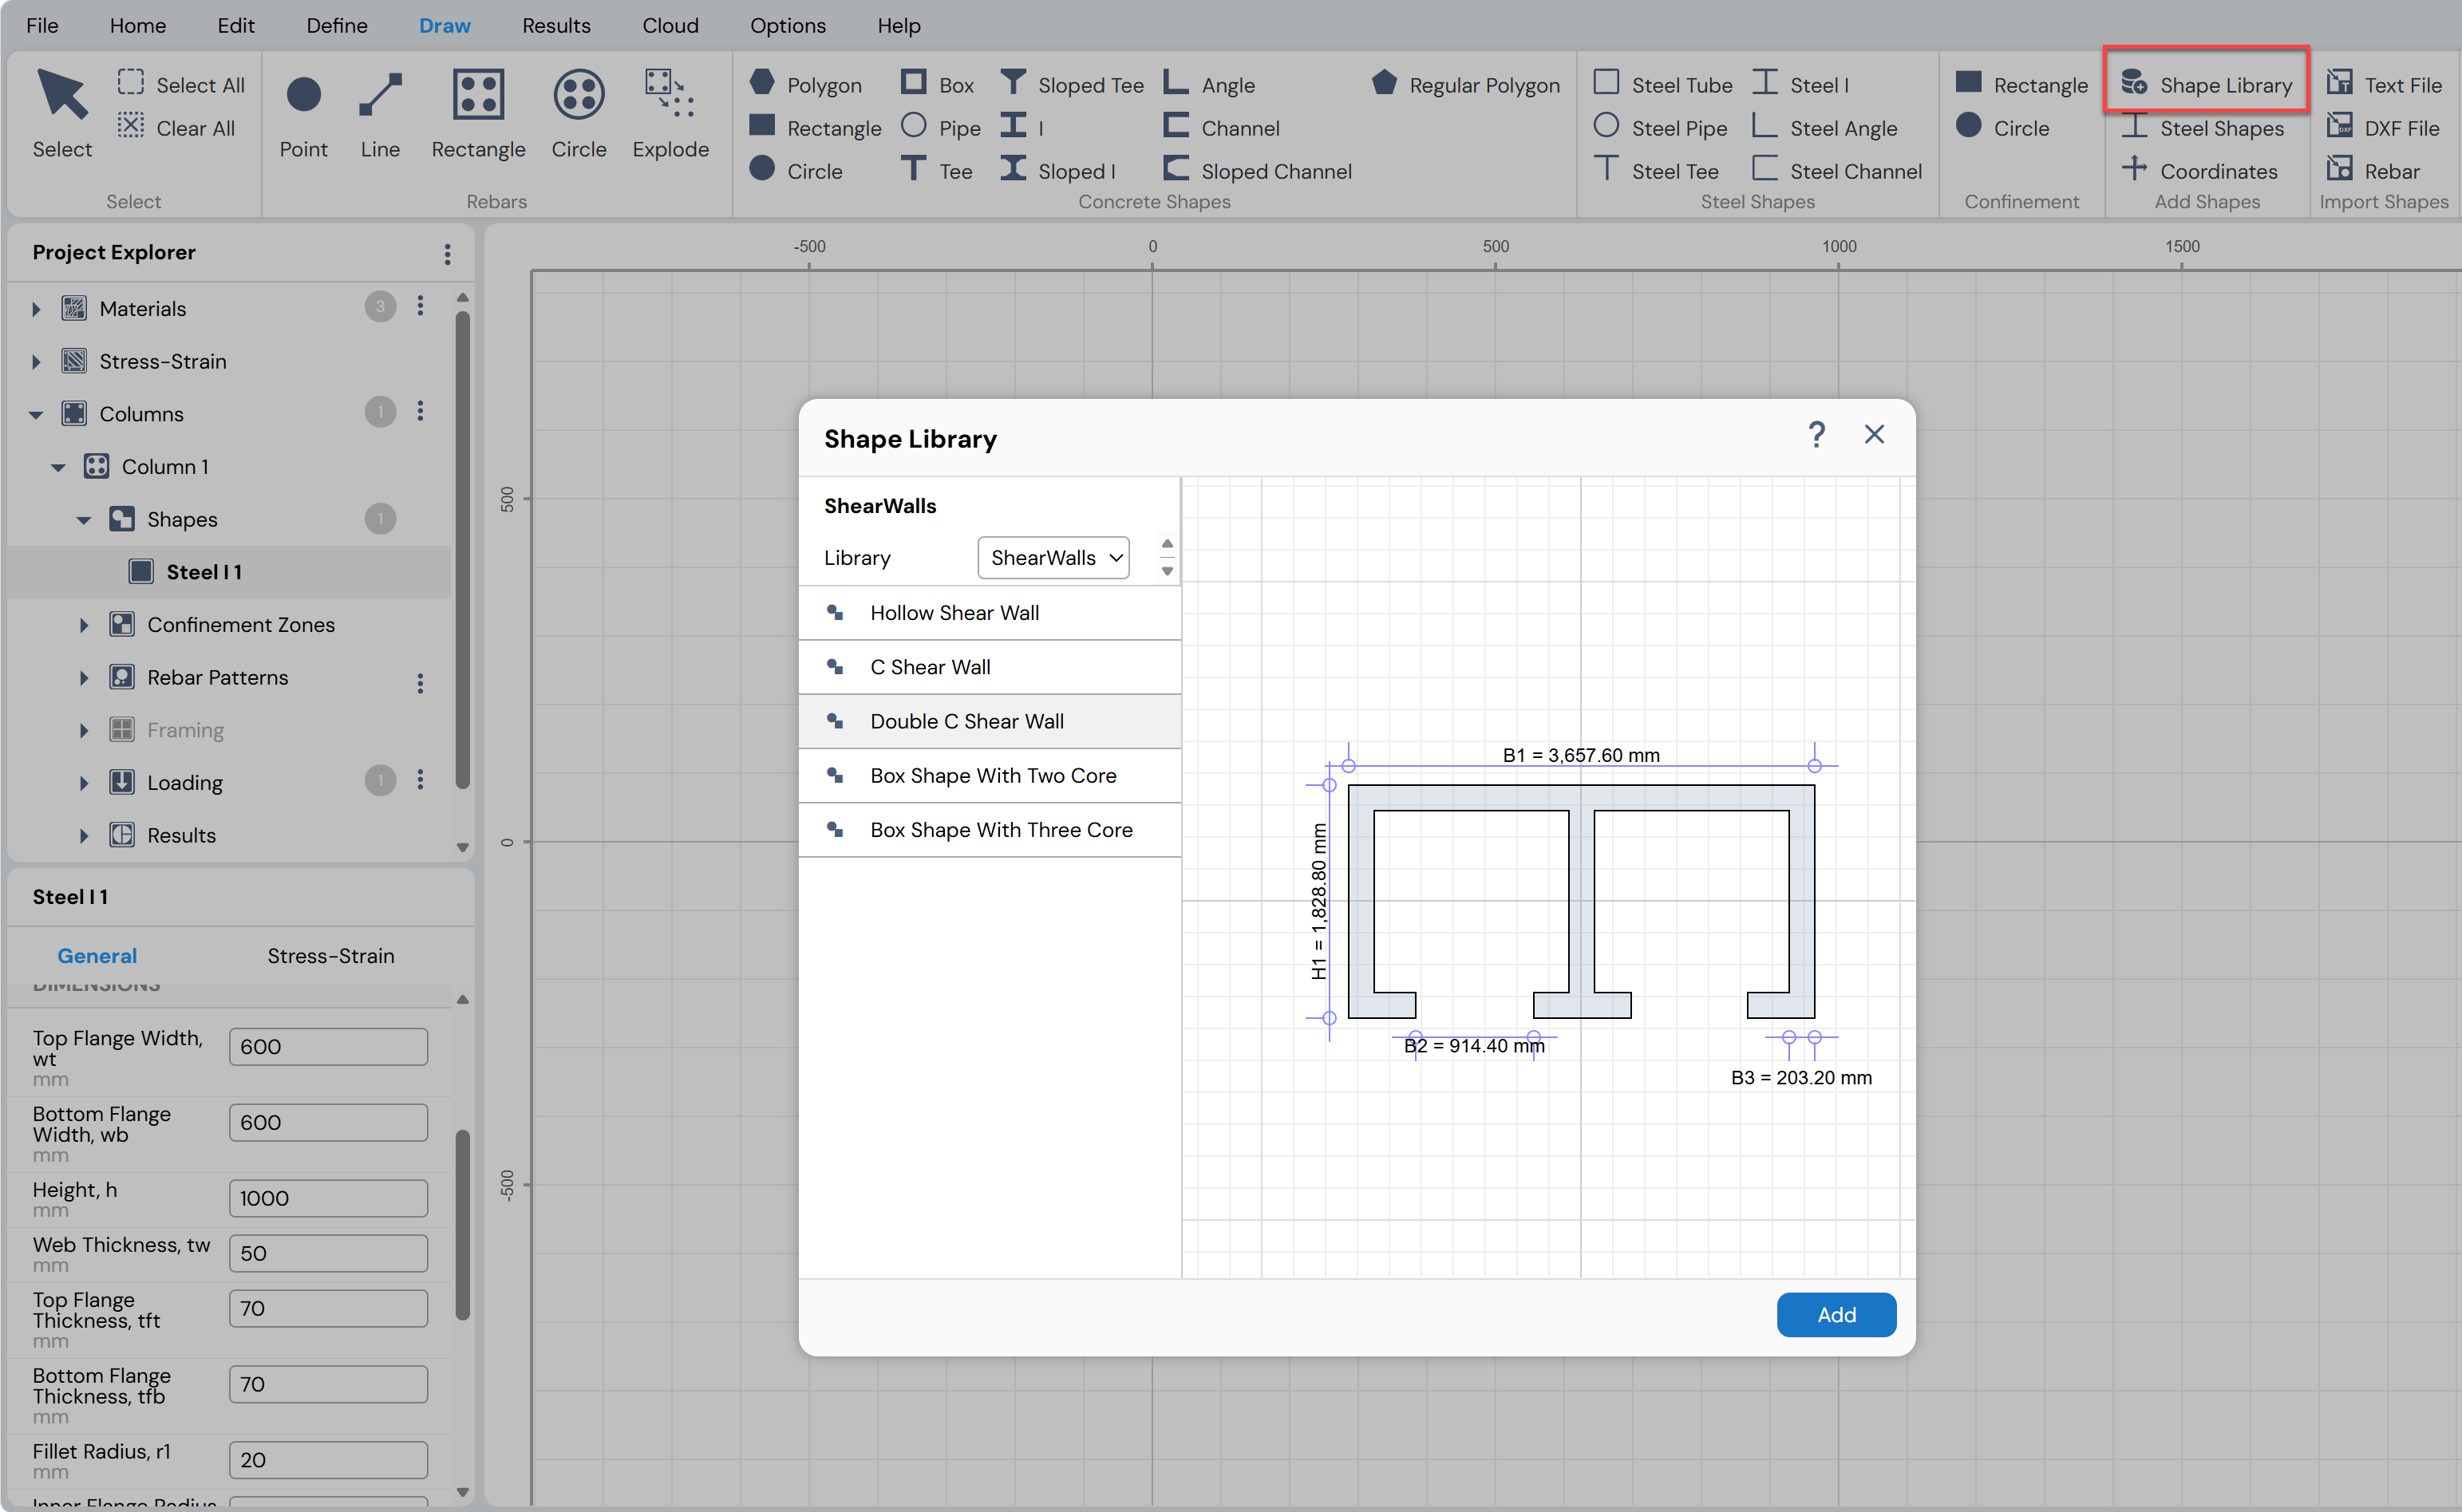
Task: Open the Library ShearWalls dropdown
Action: (x=1053, y=557)
